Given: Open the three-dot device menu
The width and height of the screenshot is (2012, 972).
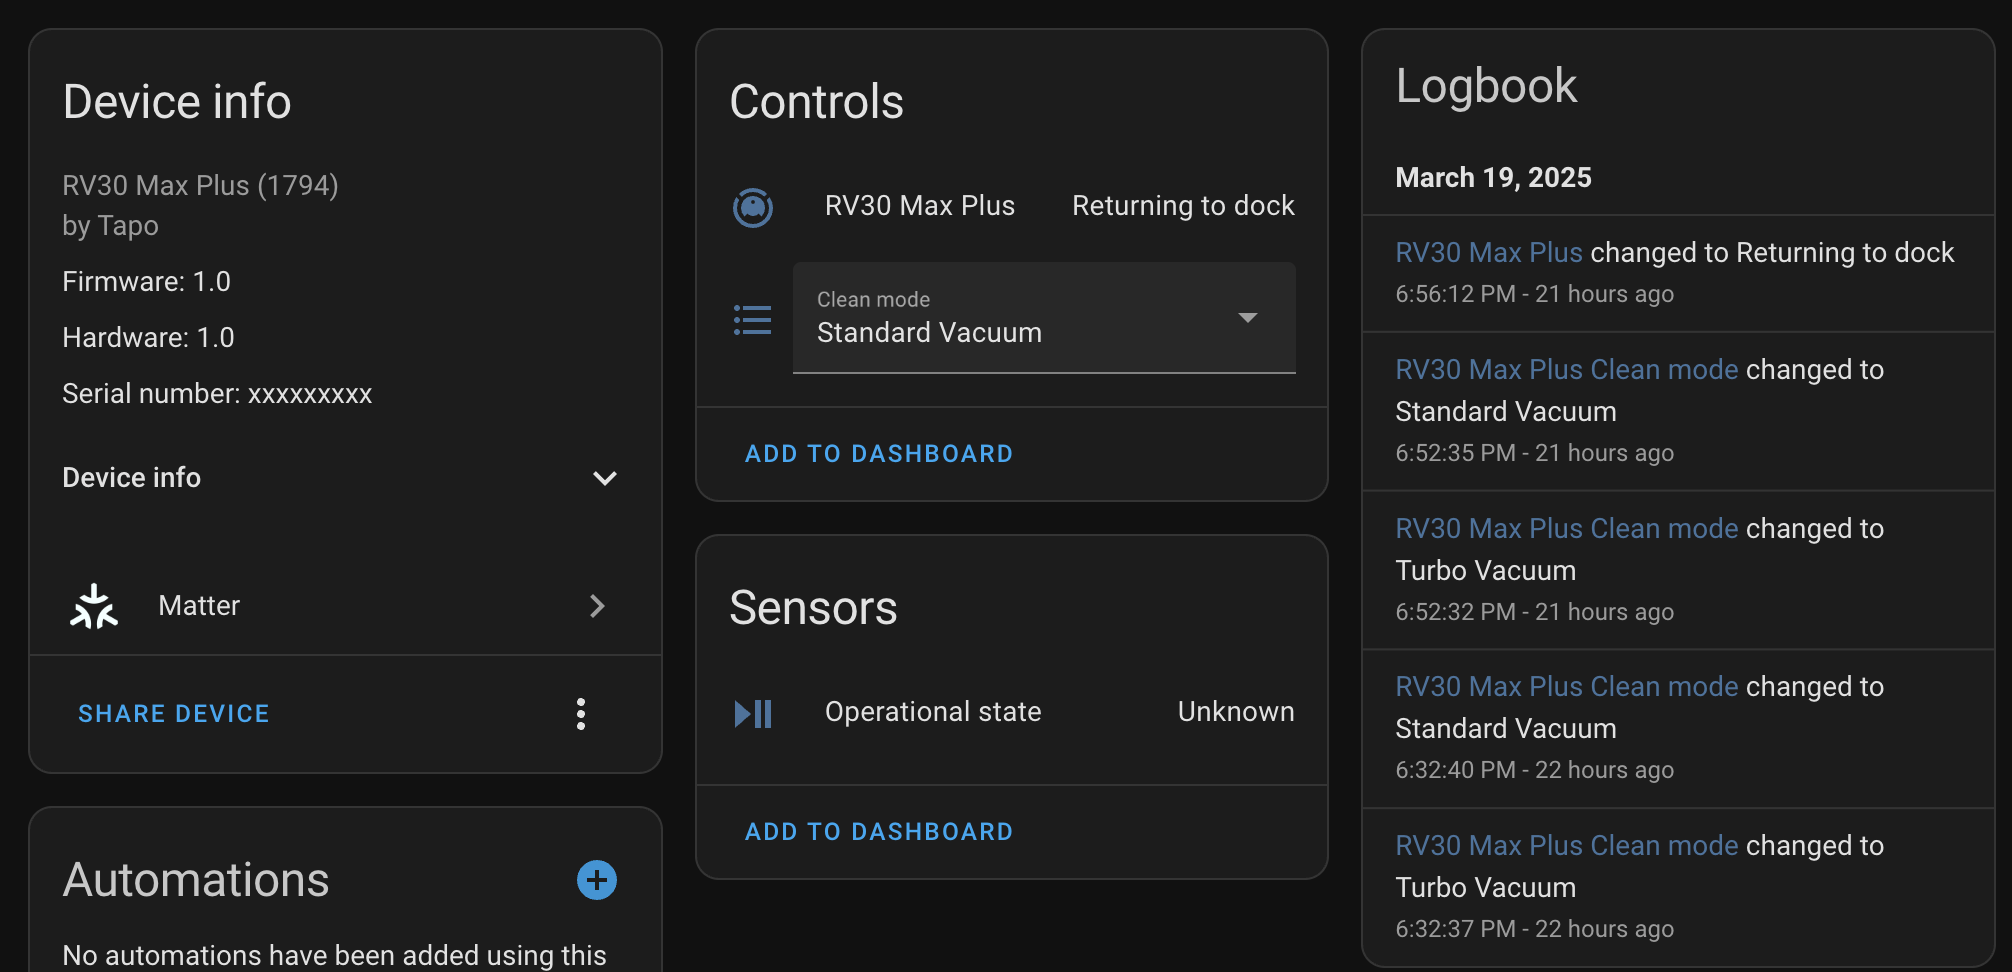Looking at the screenshot, I should pyautogui.click(x=581, y=714).
